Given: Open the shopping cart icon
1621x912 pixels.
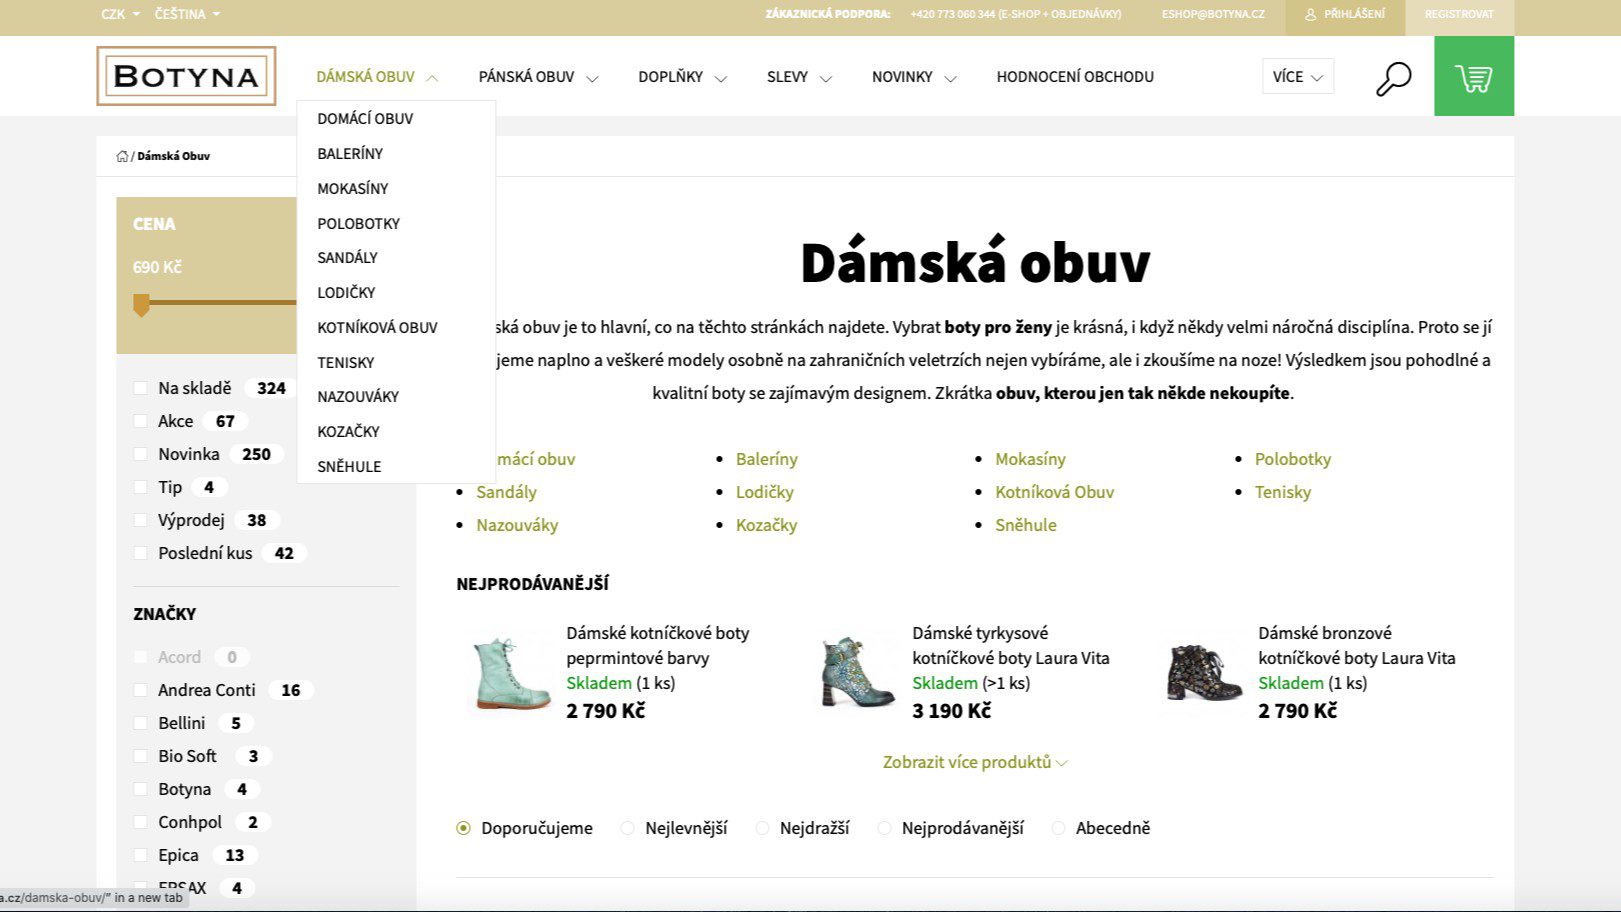Looking at the screenshot, I should 1473,77.
